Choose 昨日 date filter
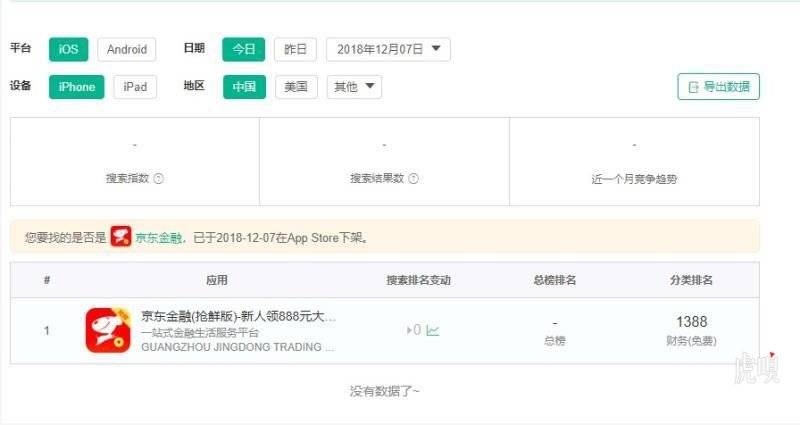This screenshot has width=800, height=425. (295, 49)
